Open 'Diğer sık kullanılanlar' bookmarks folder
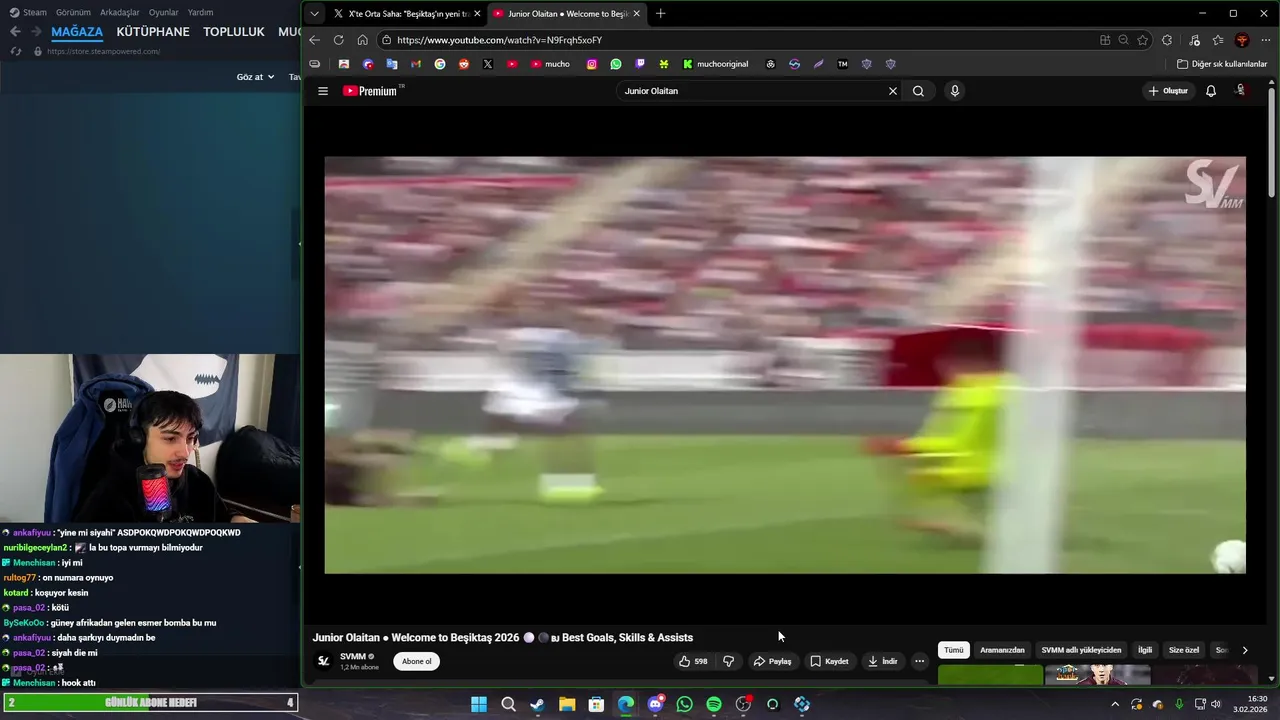Screen dimensions: 1280x720 click(1222, 64)
